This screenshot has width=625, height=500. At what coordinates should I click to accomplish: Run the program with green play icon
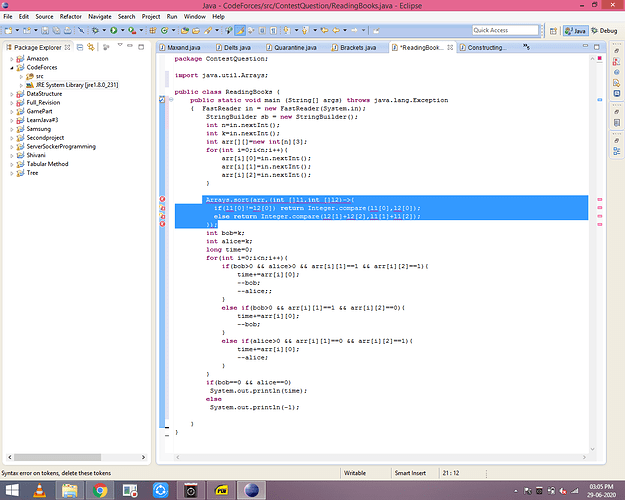[114, 30]
